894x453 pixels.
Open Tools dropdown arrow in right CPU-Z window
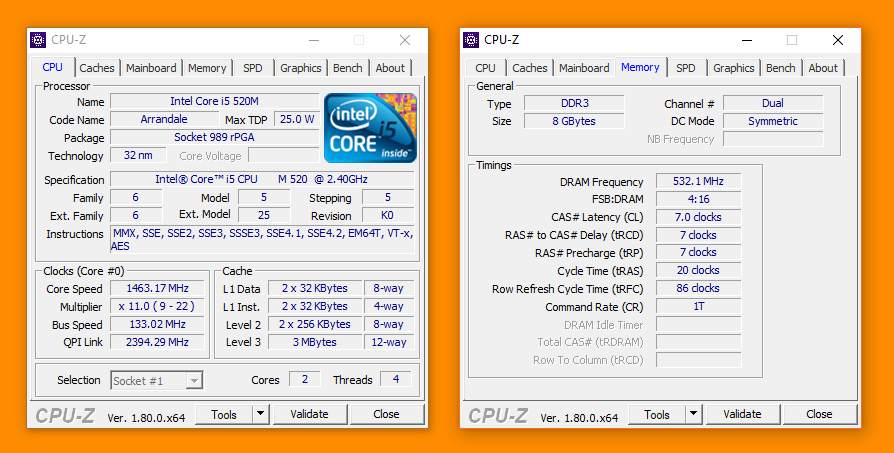click(693, 414)
